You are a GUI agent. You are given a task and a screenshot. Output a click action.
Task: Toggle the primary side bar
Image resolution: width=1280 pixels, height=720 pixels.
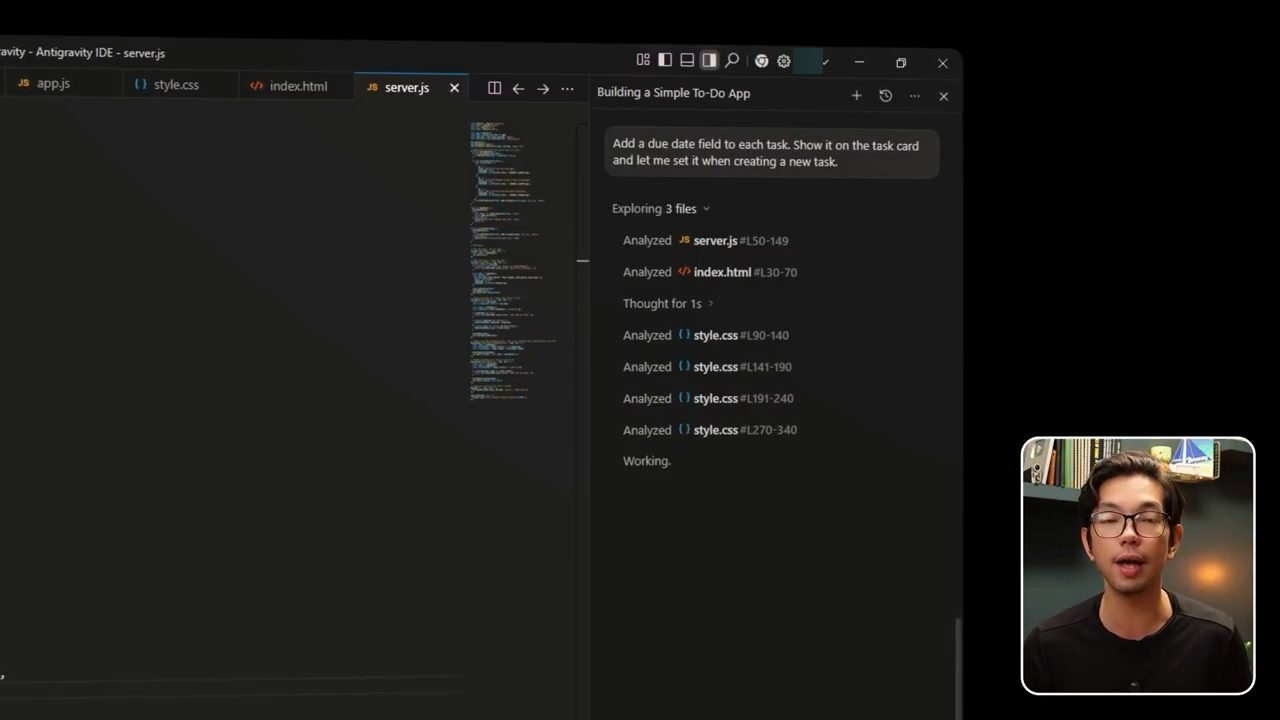pos(665,60)
